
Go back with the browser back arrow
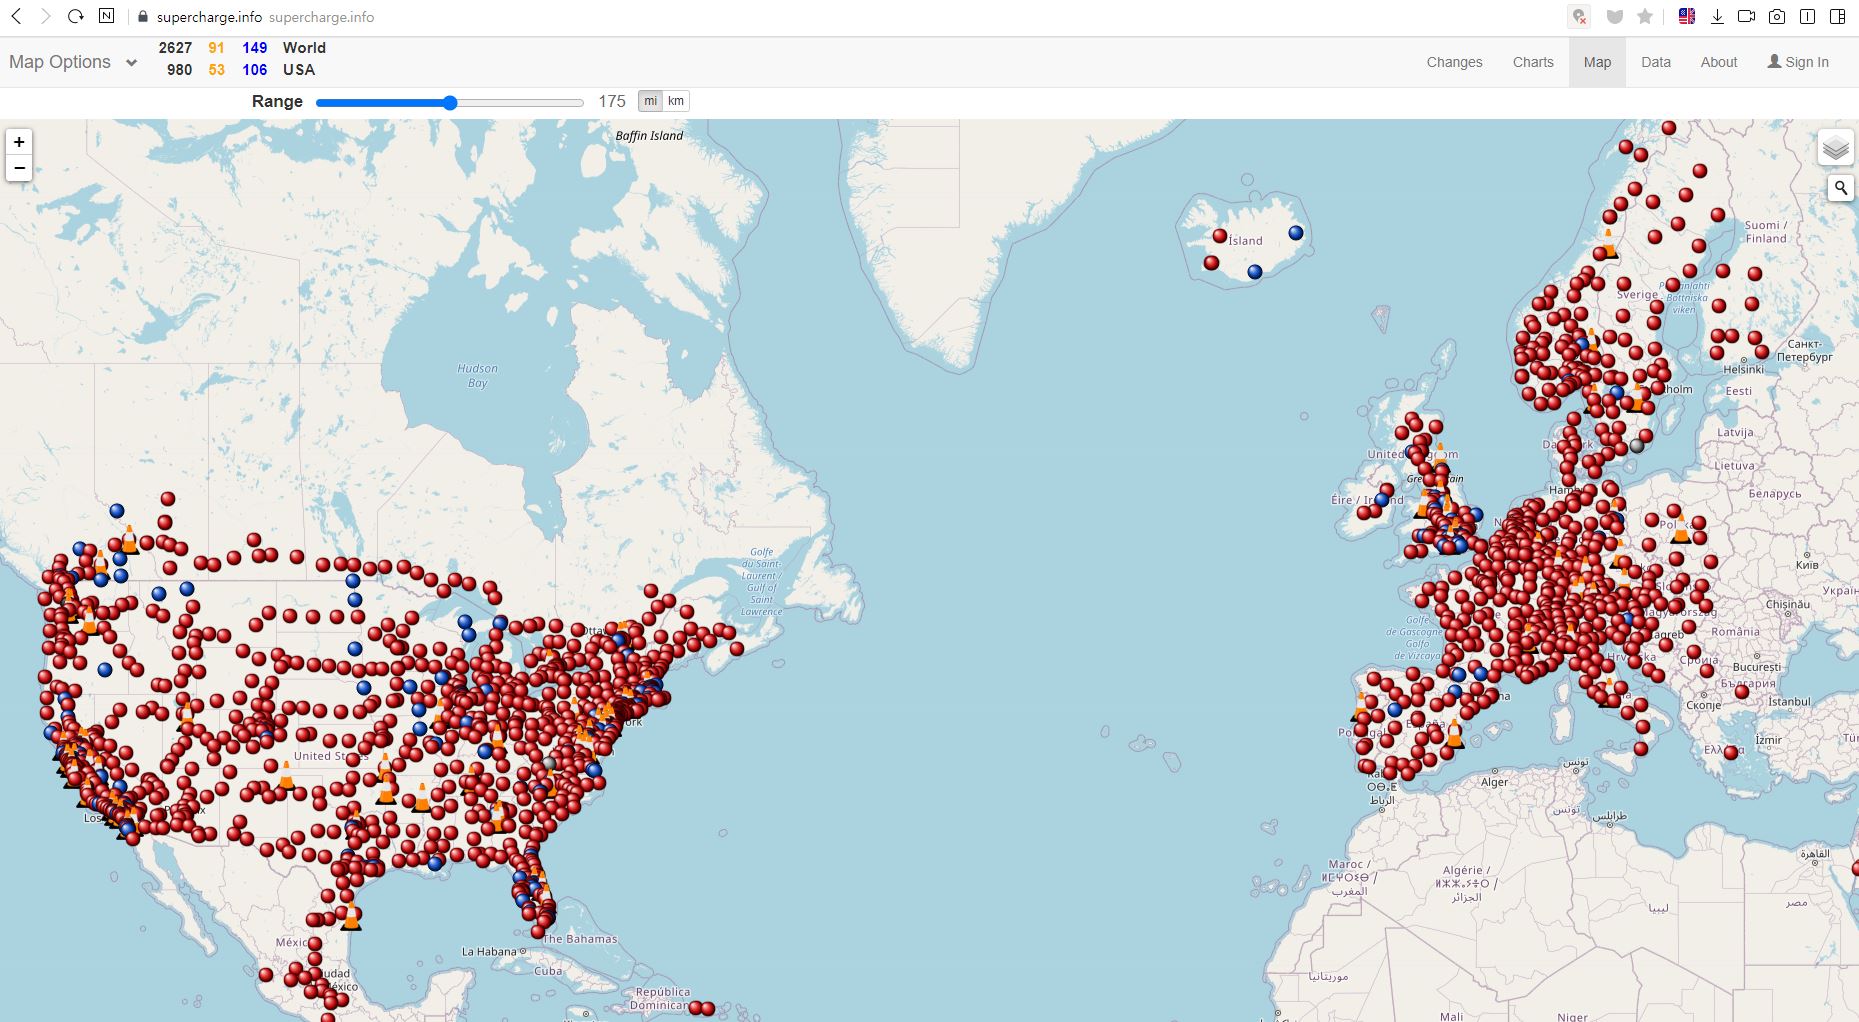pos(16,17)
